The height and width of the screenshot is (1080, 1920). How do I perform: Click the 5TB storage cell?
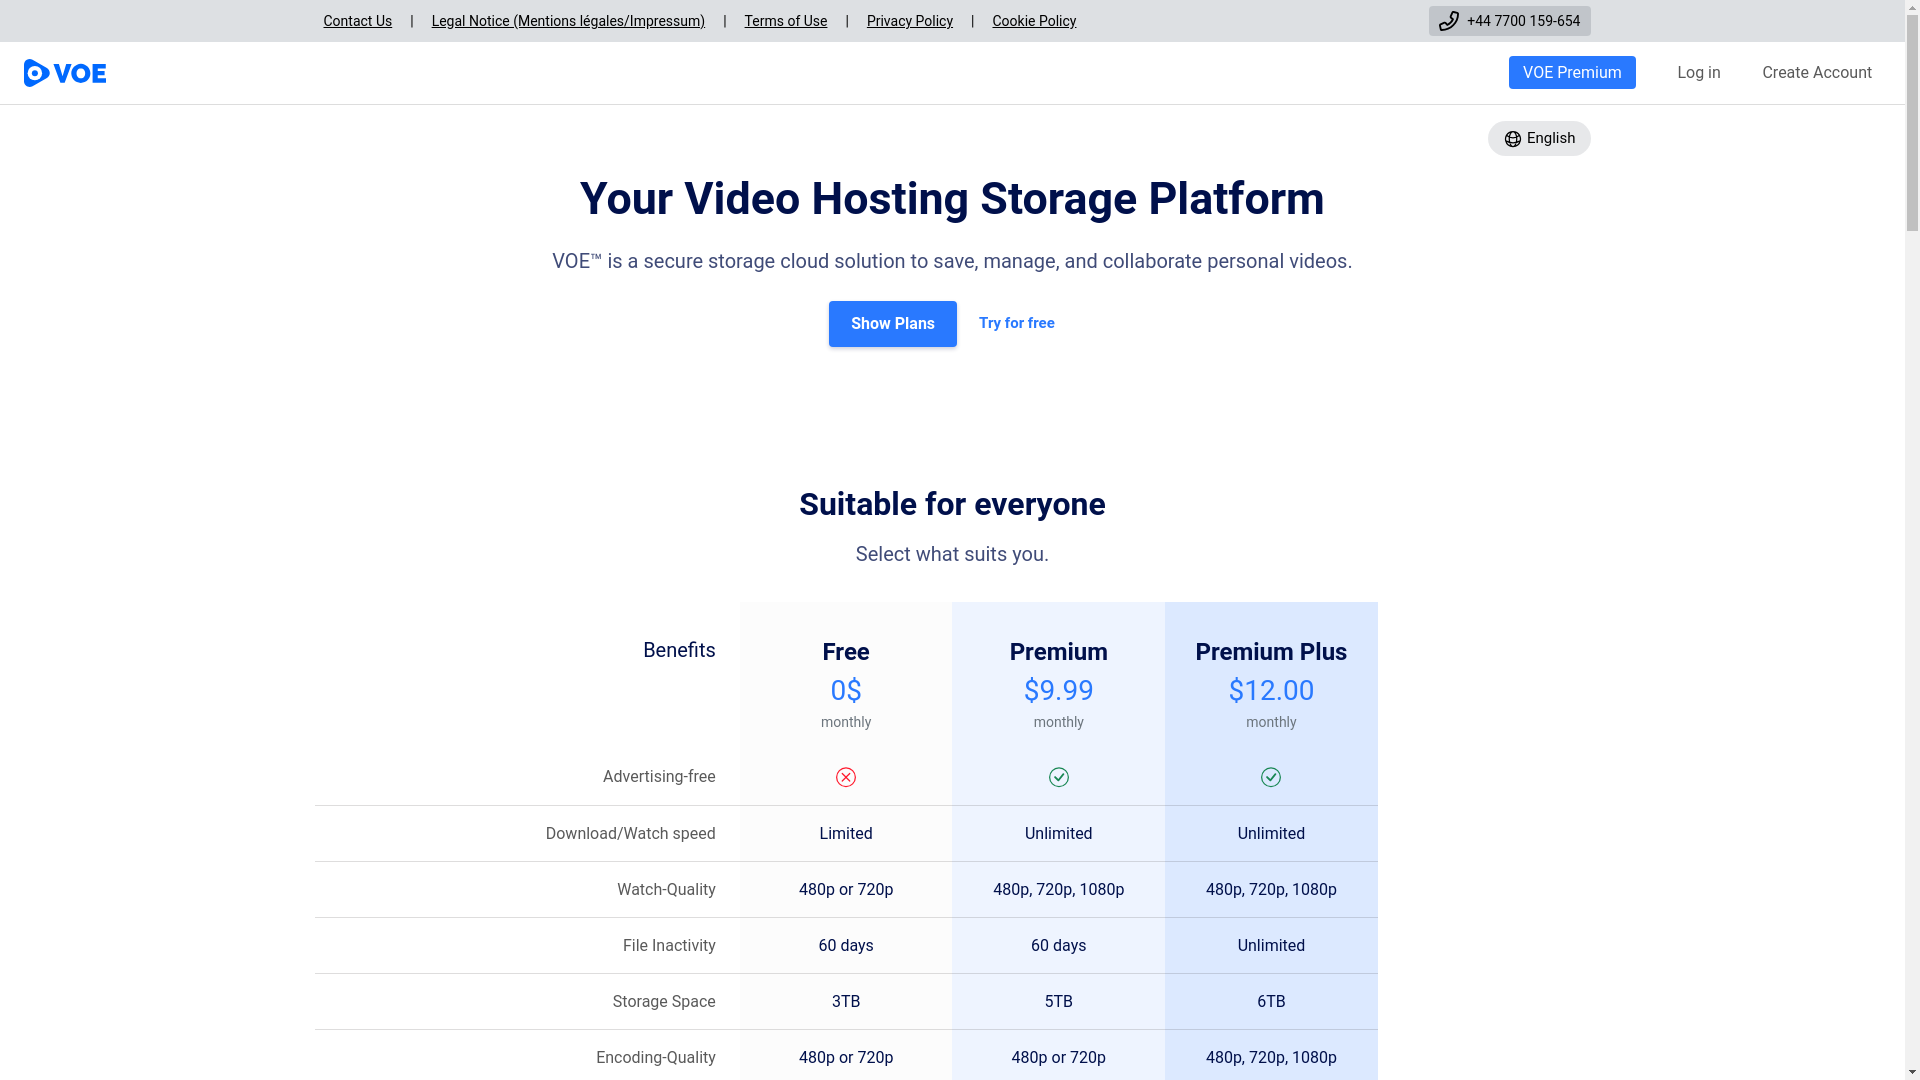(1059, 1002)
